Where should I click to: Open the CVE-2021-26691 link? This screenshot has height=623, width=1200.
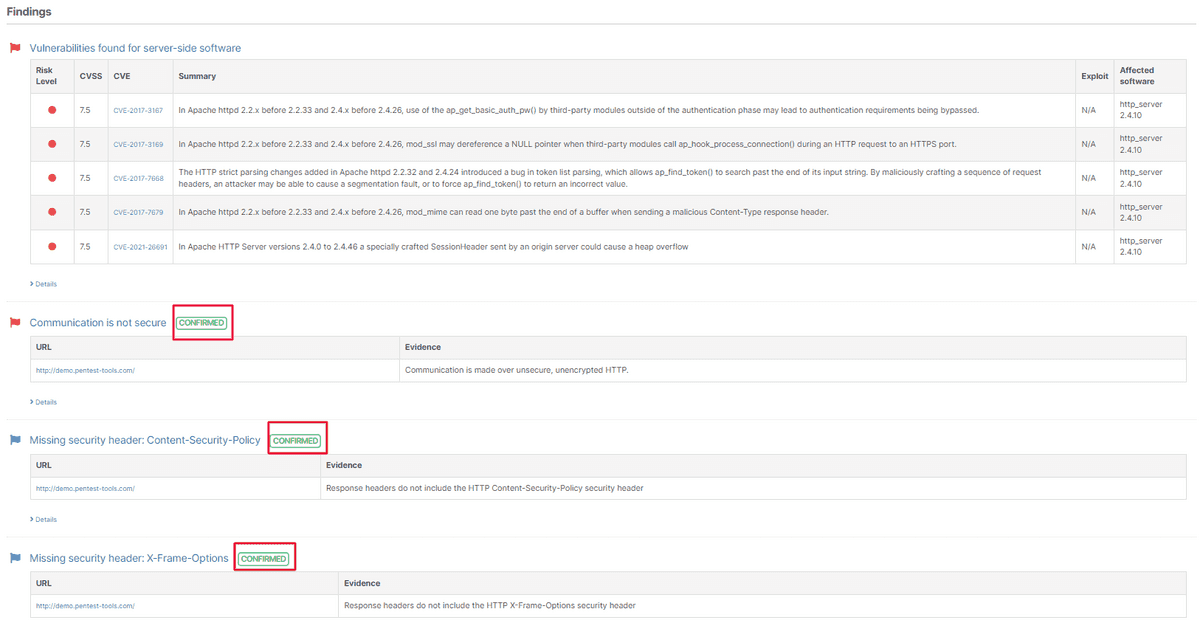tap(140, 246)
